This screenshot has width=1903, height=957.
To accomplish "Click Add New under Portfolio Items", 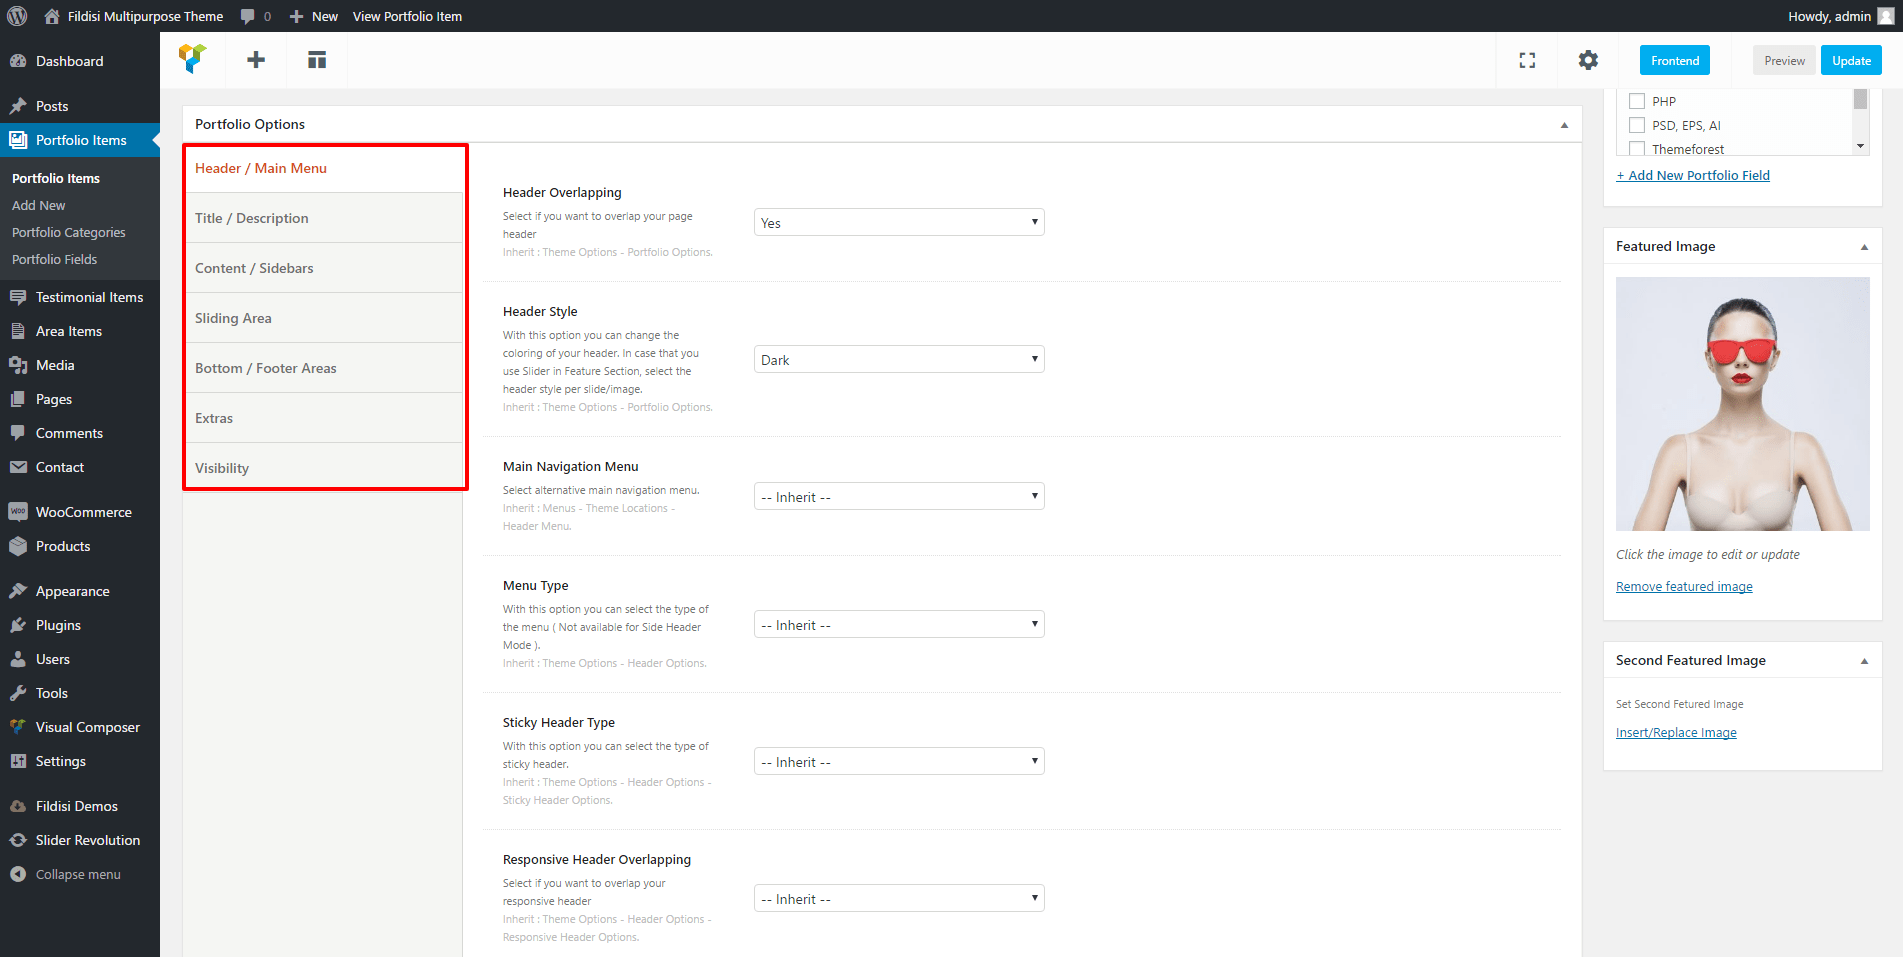I will coord(39,205).
